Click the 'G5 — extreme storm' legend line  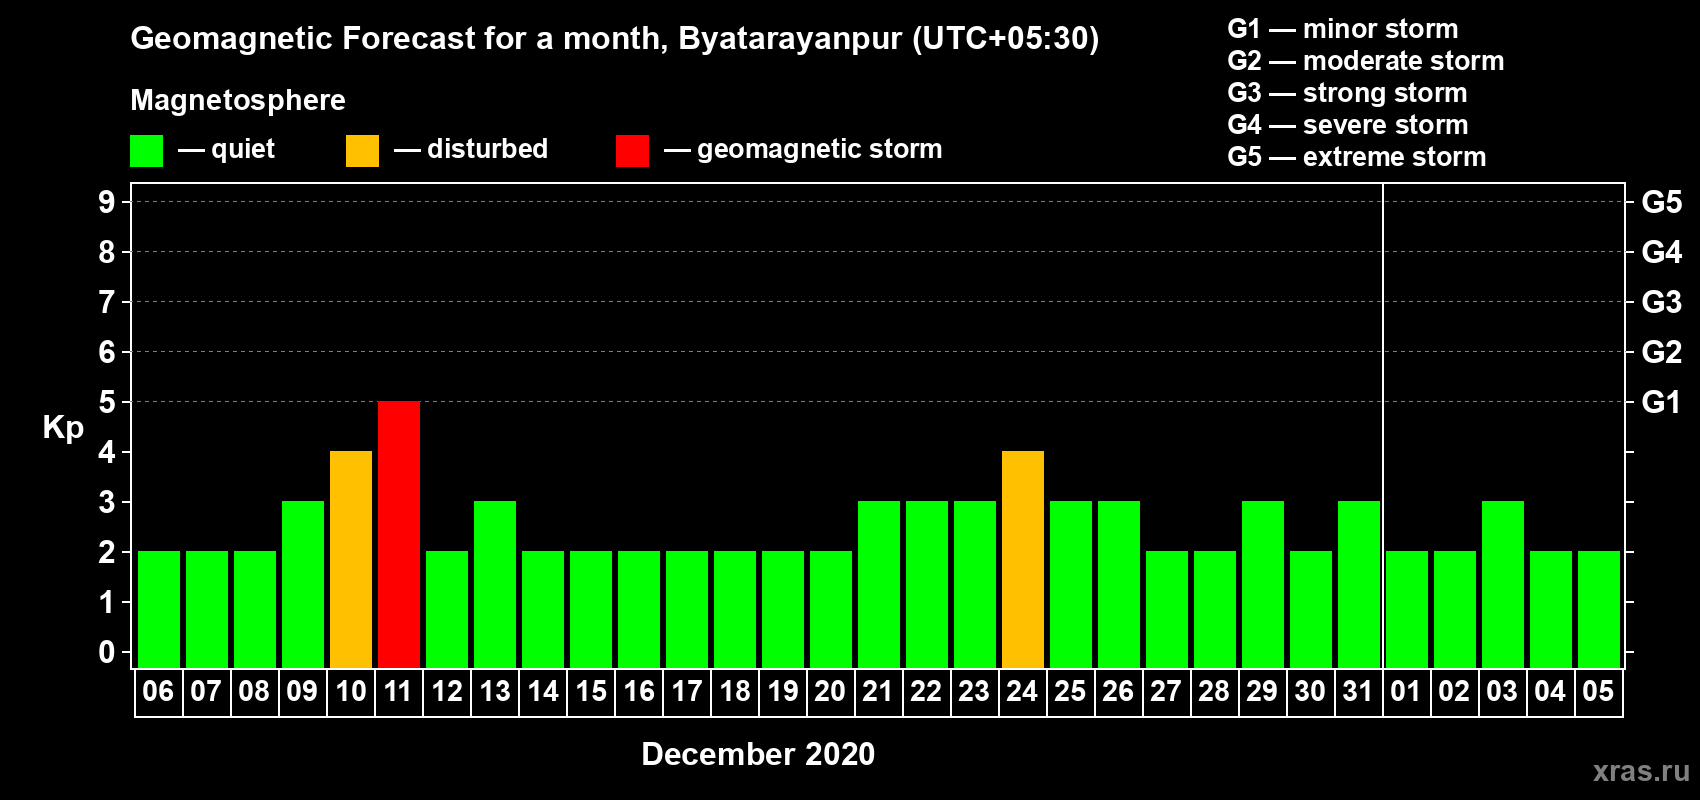pyautogui.click(x=1357, y=157)
